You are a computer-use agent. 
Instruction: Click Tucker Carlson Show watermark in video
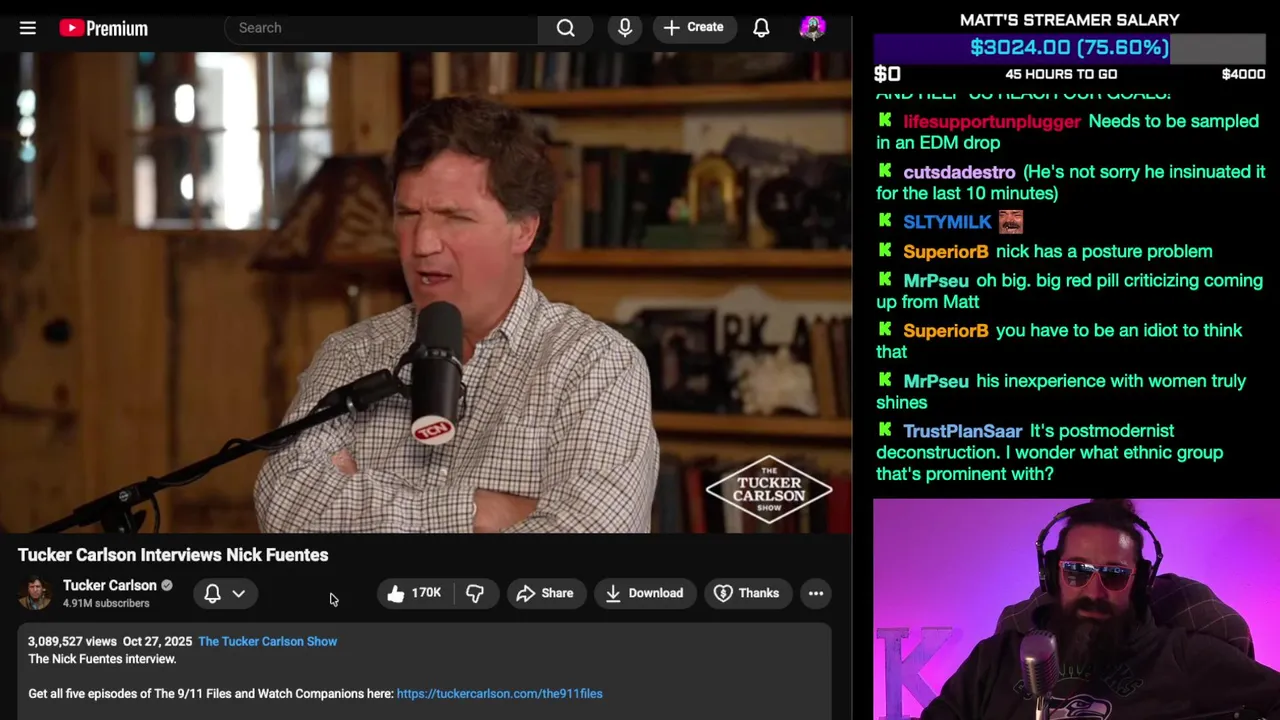[x=769, y=489]
